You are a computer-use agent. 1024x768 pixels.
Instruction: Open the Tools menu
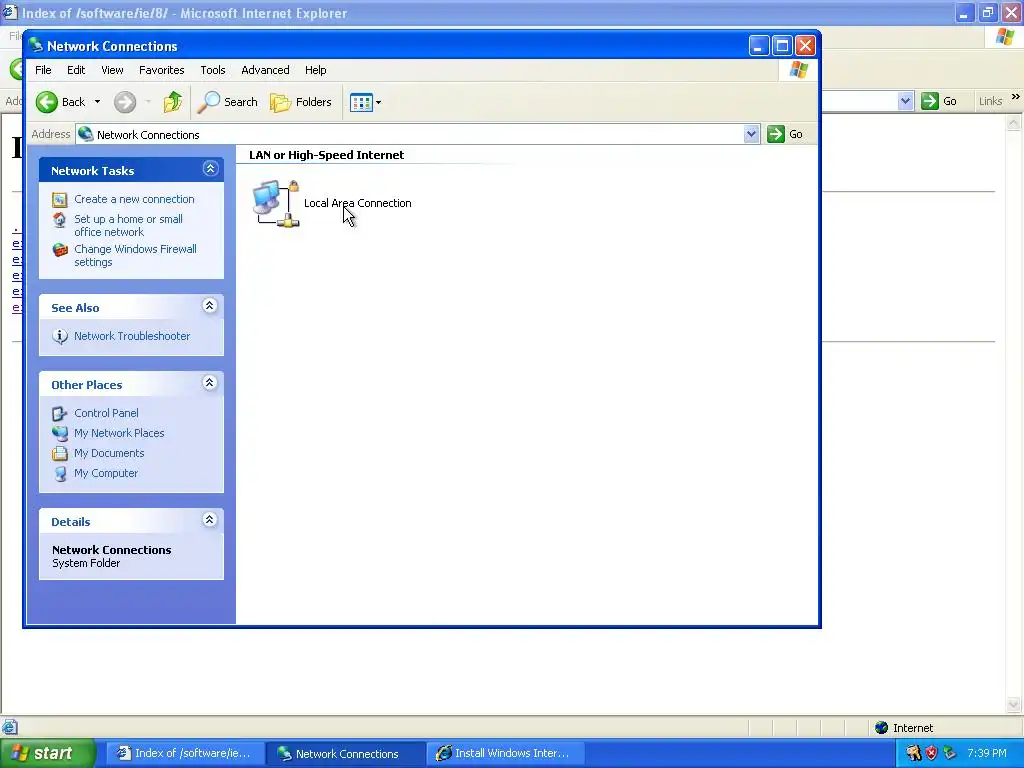click(213, 70)
